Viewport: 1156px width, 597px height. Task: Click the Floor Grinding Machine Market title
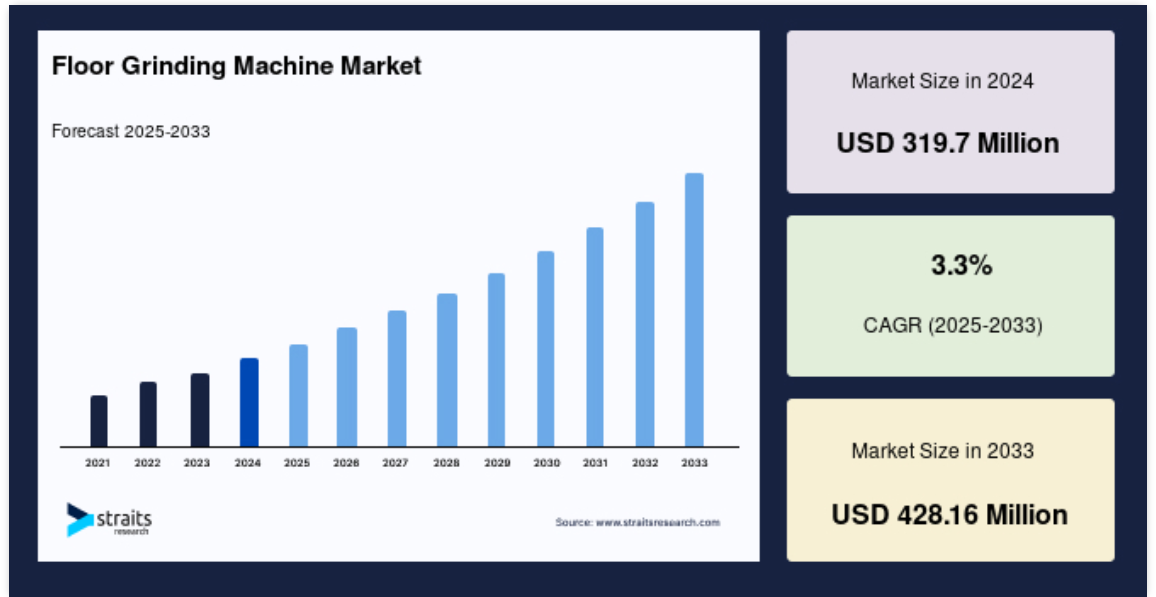point(237,66)
